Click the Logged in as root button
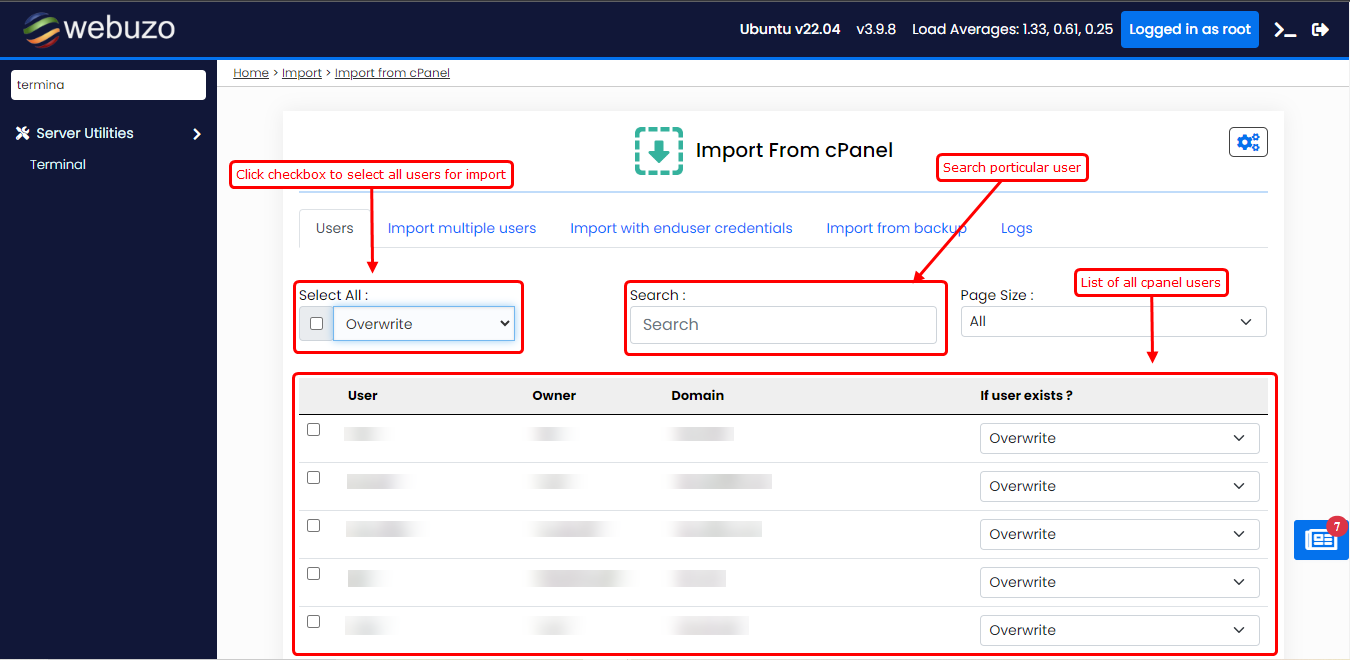This screenshot has height=660, width=1350. tap(1189, 30)
